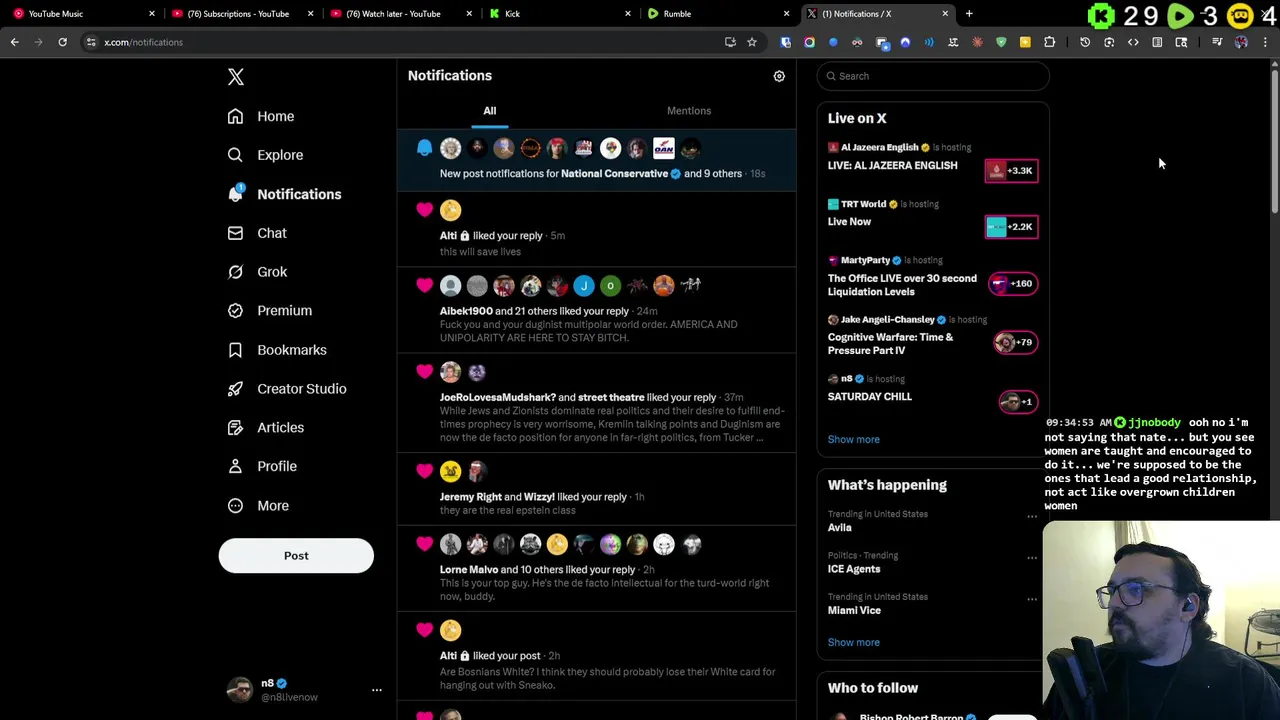Viewport: 1280px width, 720px height.
Task: Click the x.com/notifications address bar
Action: [400, 42]
